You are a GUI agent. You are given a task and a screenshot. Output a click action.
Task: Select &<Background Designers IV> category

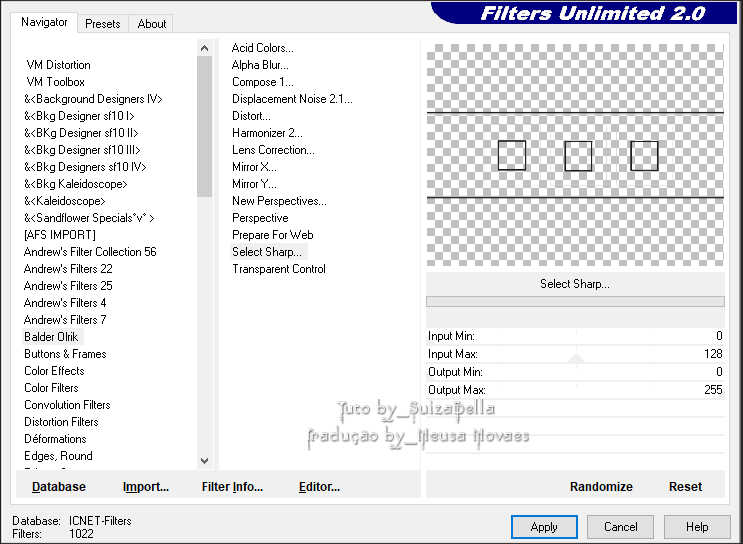click(93, 99)
